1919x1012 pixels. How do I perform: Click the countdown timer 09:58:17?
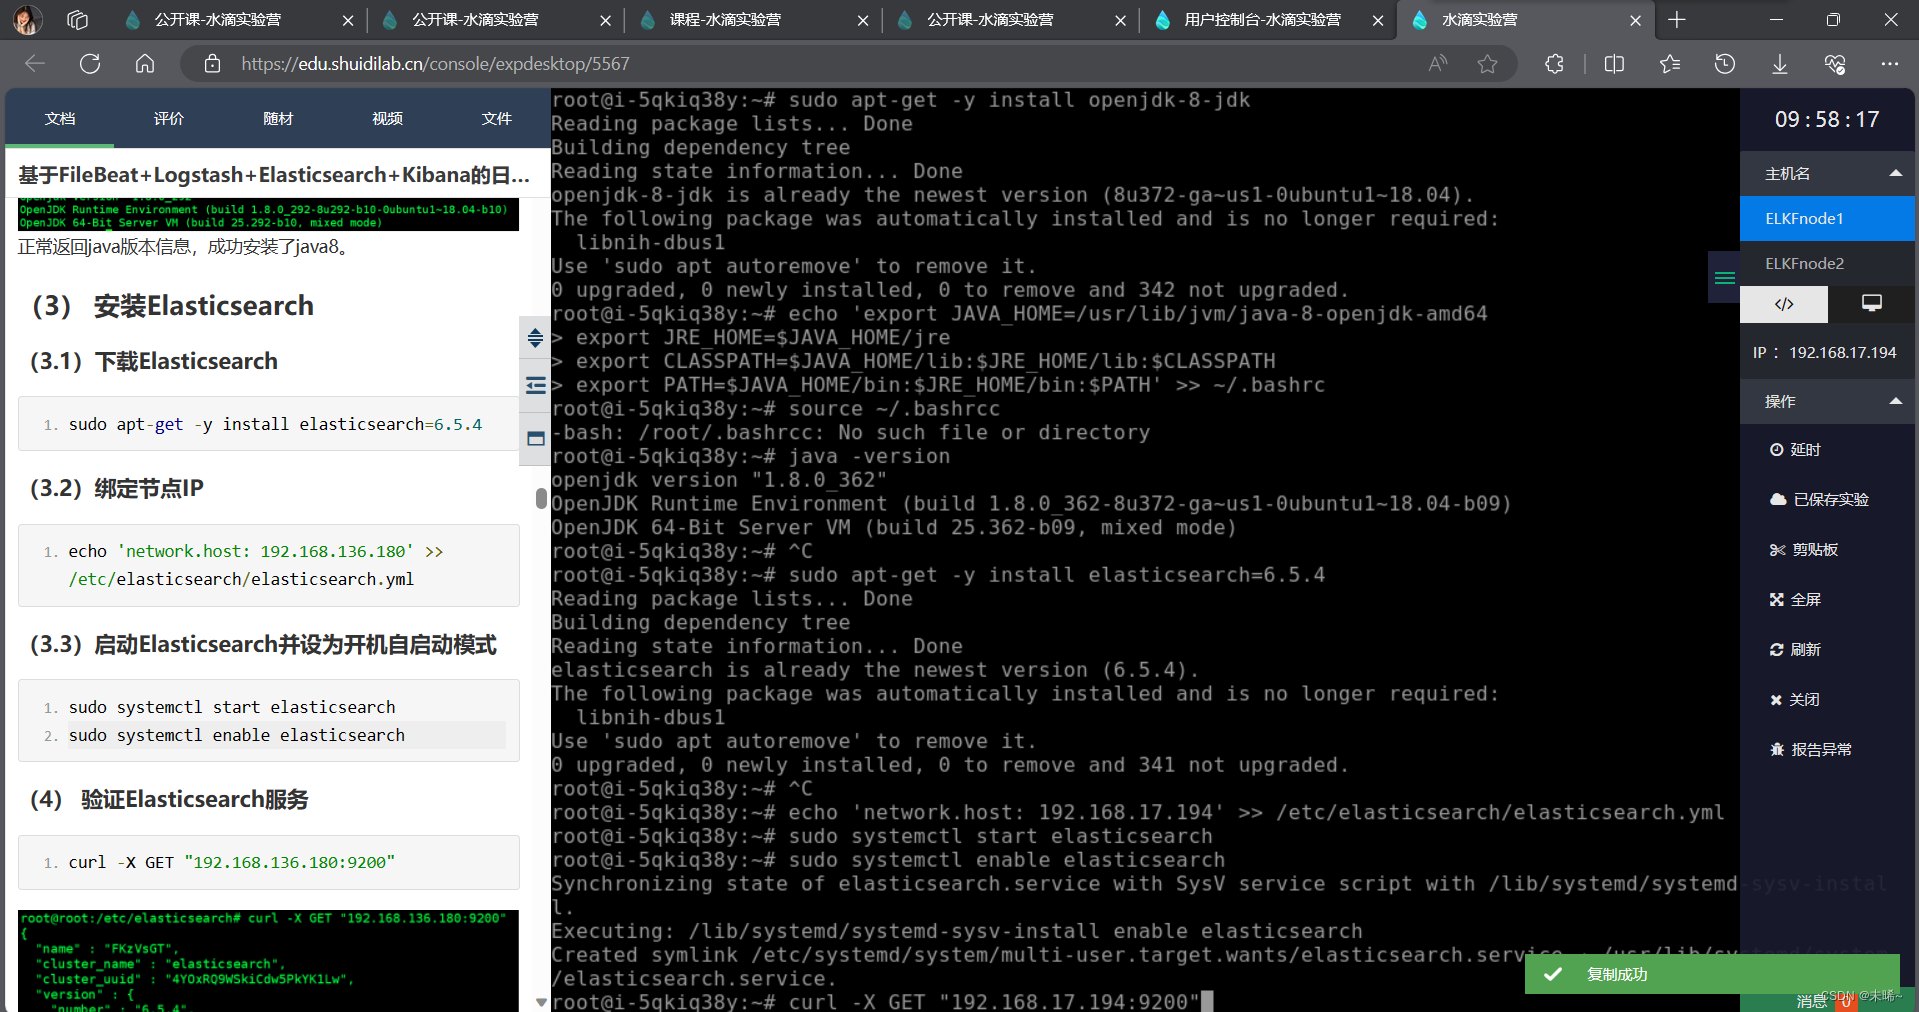pyautogui.click(x=1827, y=120)
